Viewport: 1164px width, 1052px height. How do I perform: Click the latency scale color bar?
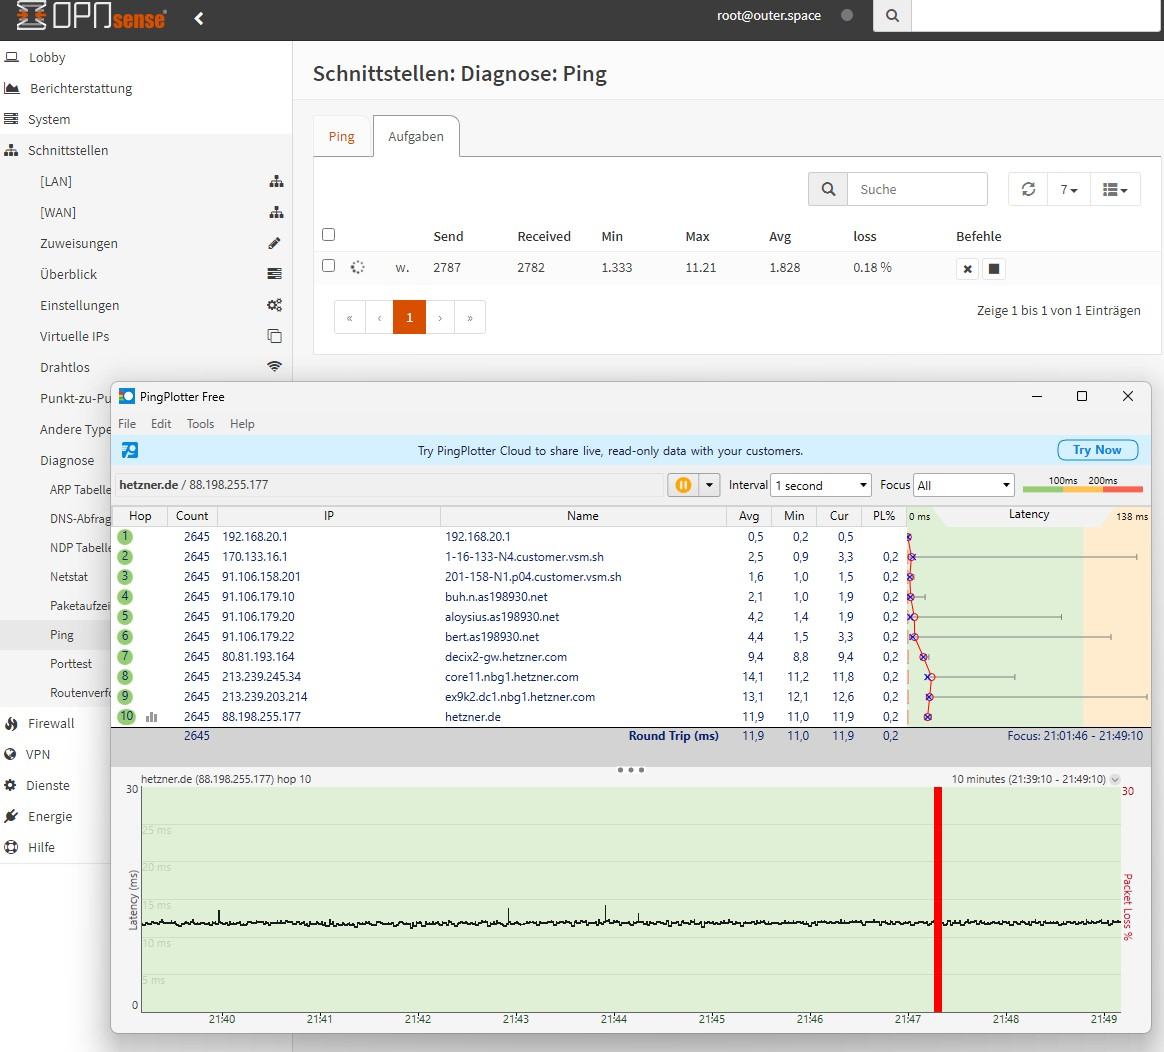1082,489
